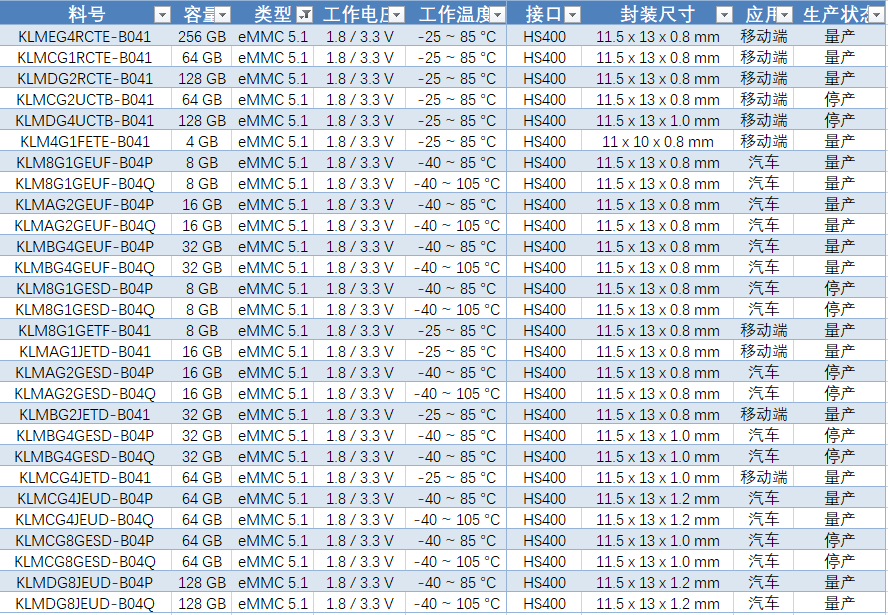
Task: Select cell KLMBG4GESD-B04Q
Action: click(x=85, y=456)
